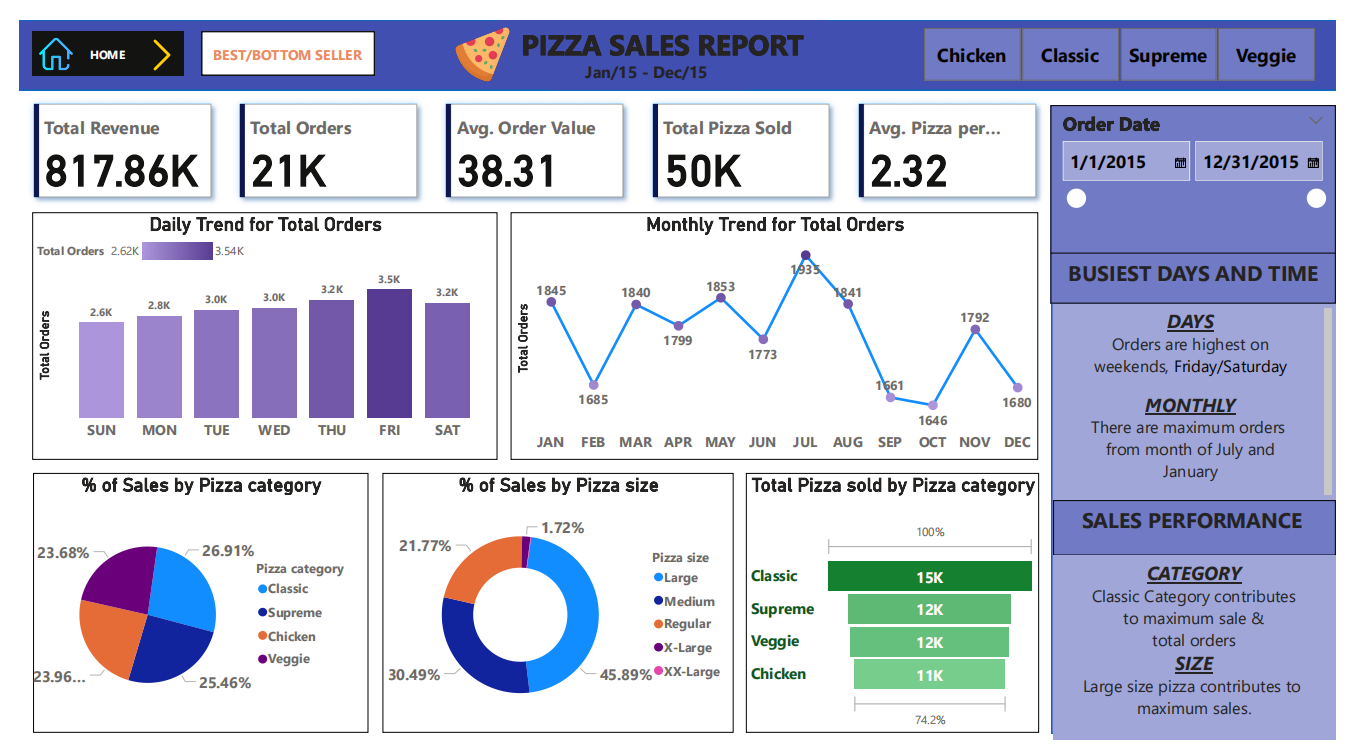This screenshot has width=1351, height=755.
Task: Click the end date input field 12/31/2015
Action: [x=1250, y=162]
